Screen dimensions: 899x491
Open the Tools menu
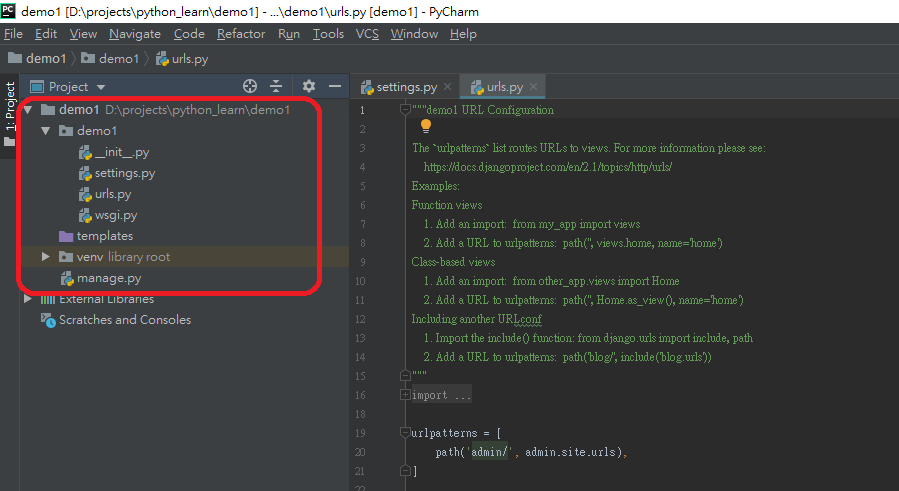[x=328, y=34]
